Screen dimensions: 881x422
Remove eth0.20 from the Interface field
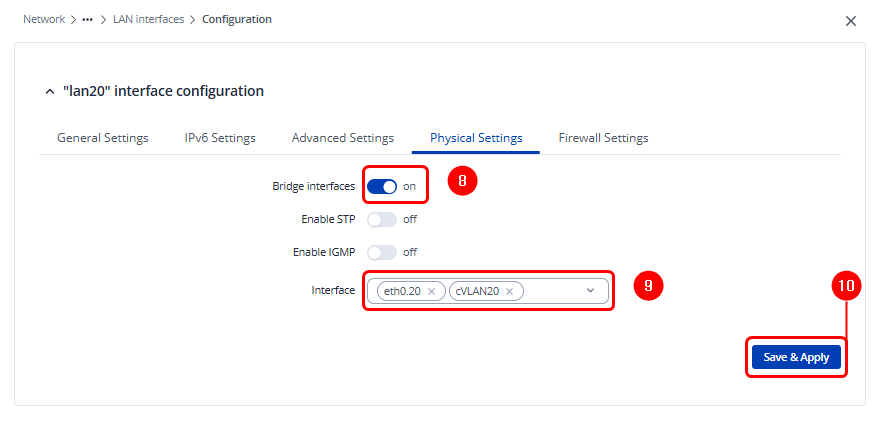pos(431,291)
